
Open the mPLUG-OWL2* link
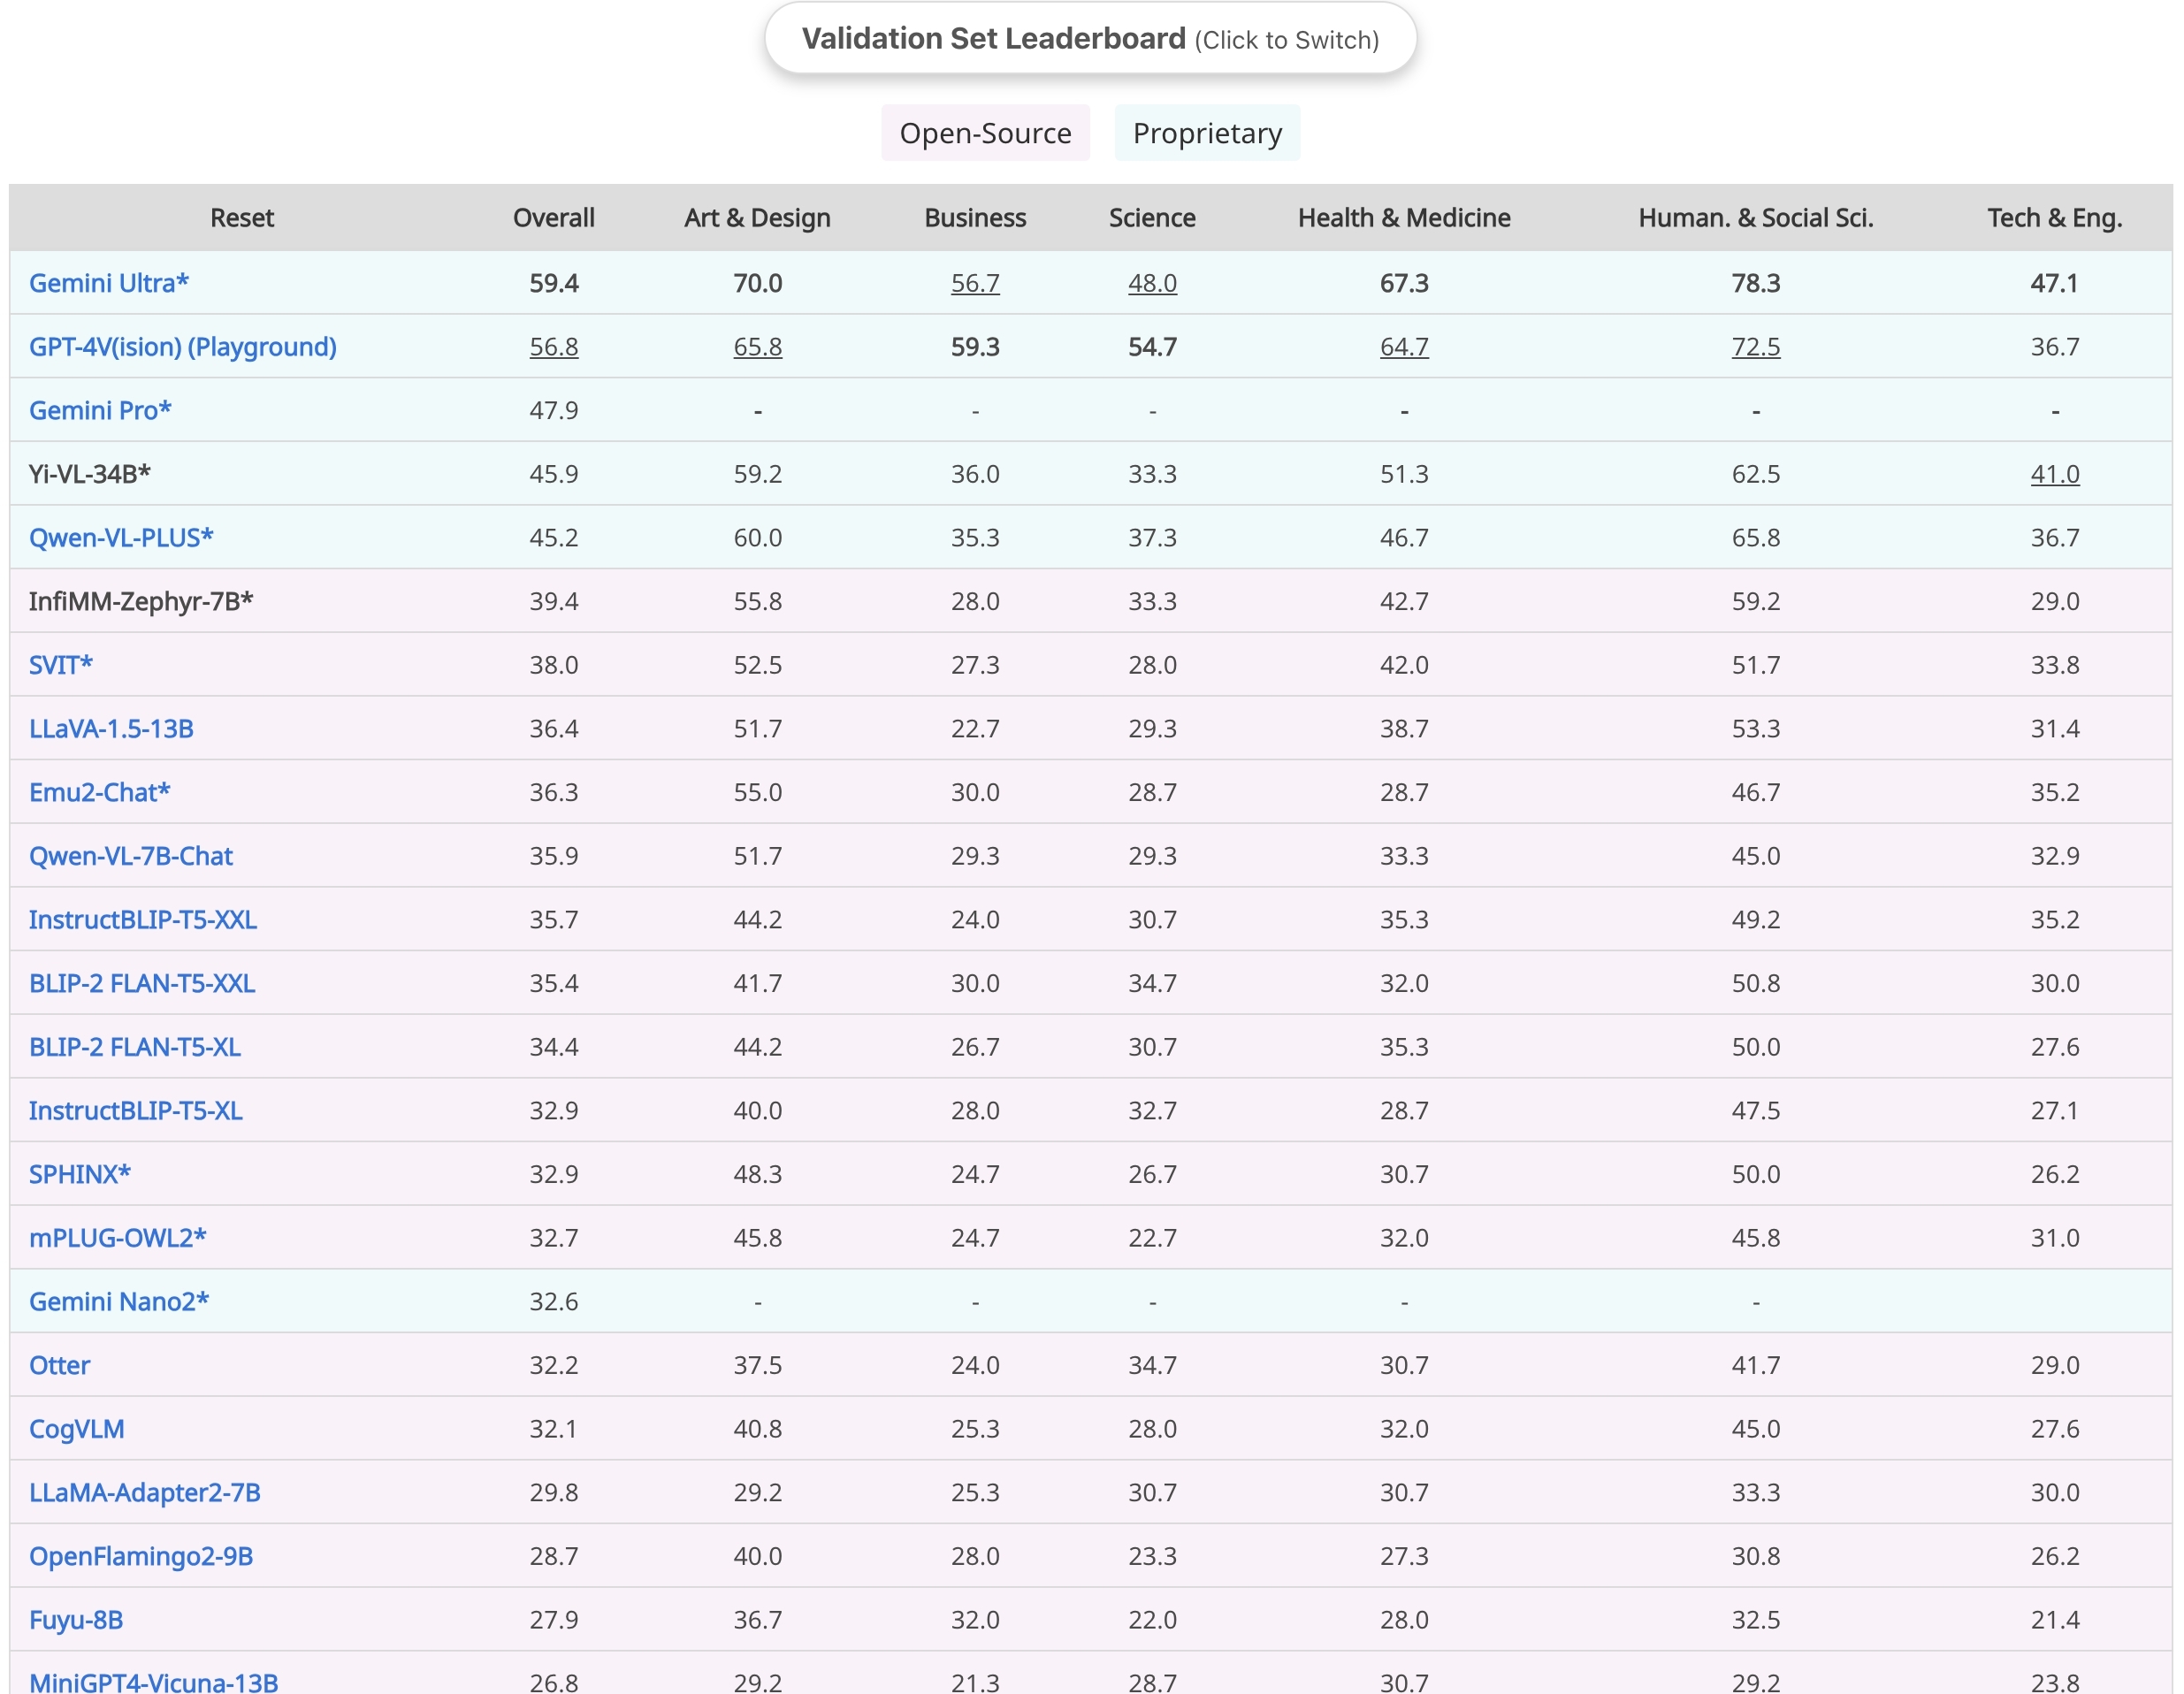pos(118,1238)
